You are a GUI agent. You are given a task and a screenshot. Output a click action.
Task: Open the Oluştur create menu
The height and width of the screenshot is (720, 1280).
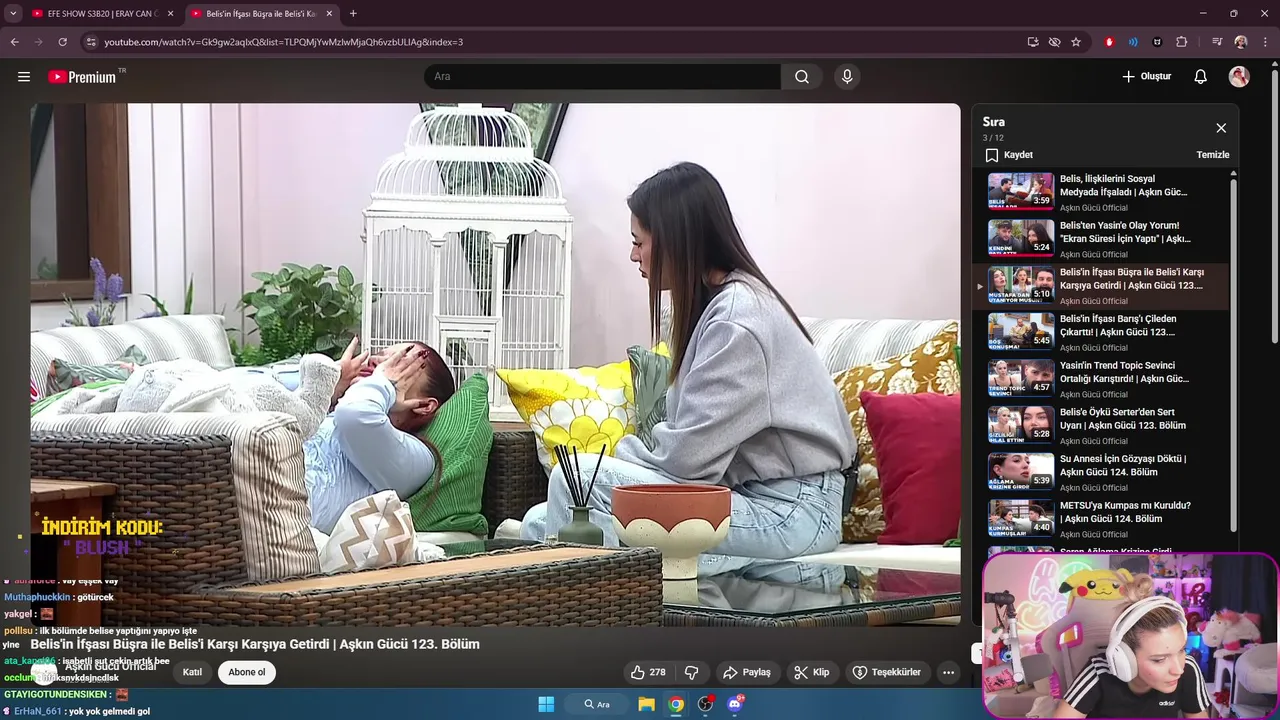coord(1146,77)
